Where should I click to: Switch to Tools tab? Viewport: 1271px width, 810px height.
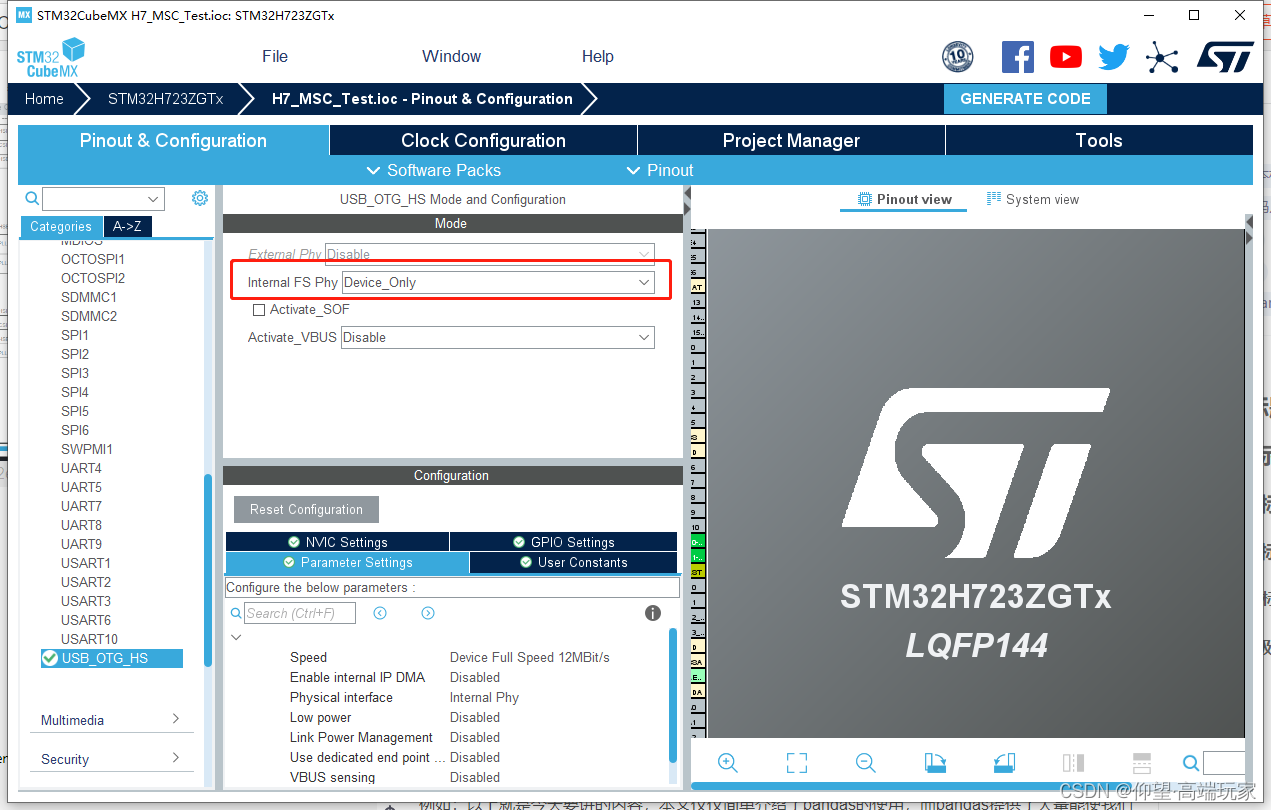(x=1099, y=140)
